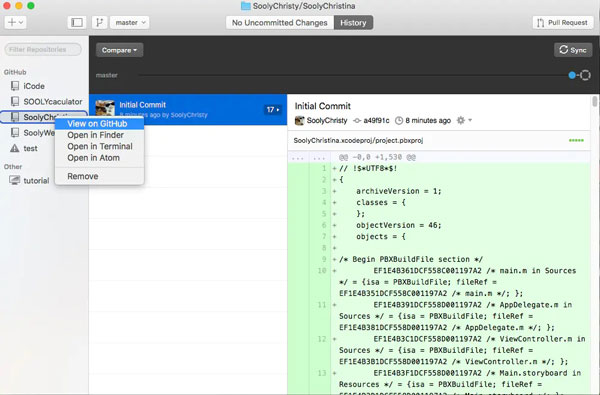Click the warning icon beside test
The height and width of the screenshot is (395, 600).
coord(15,148)
